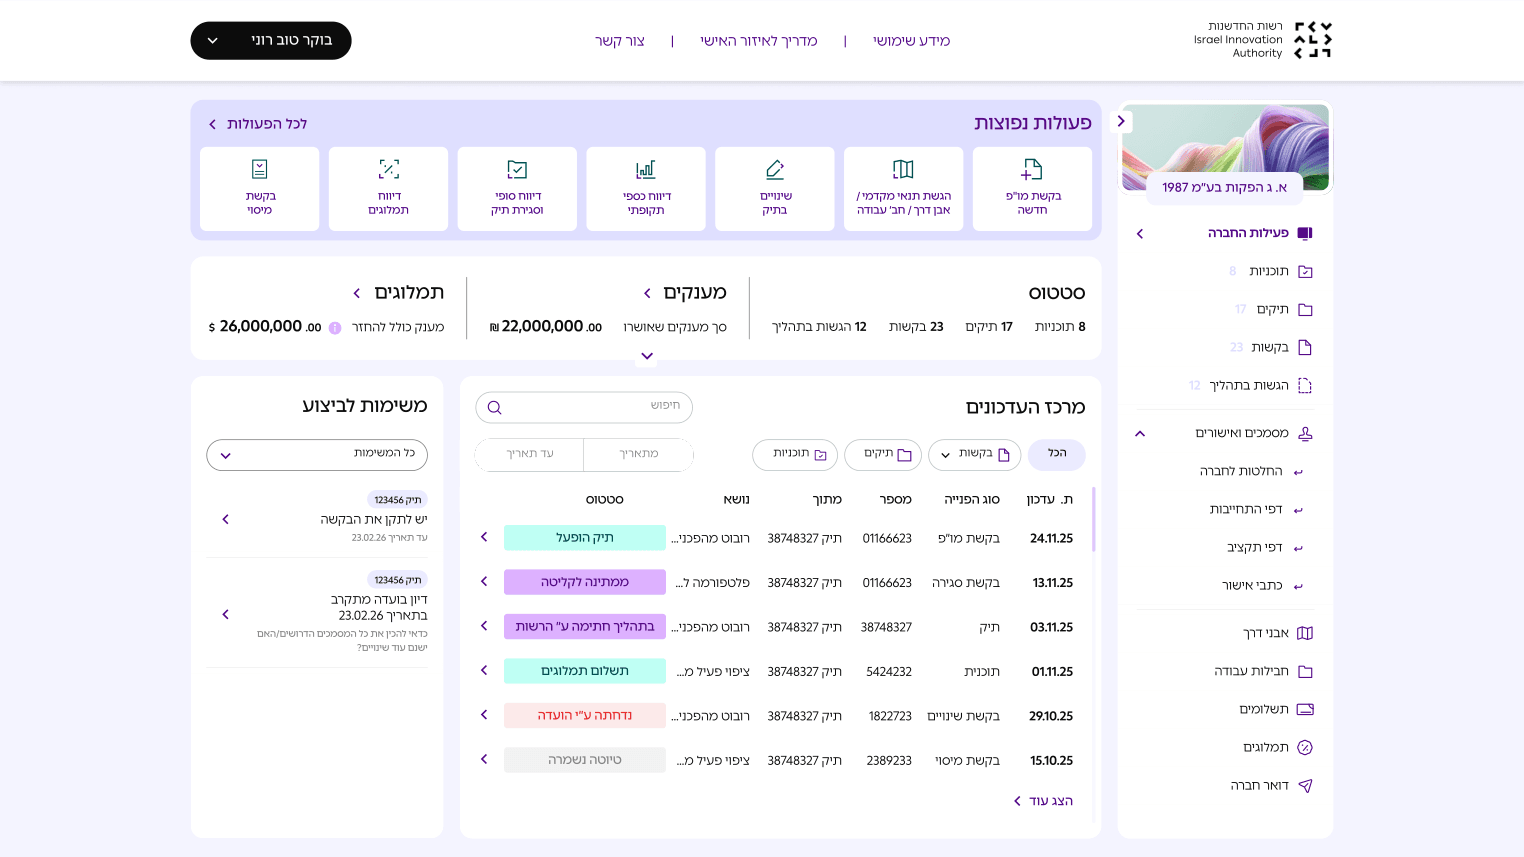Click the עד תאריך date field
The height and width of the screenshot is (857, 1524).
click(530, 455)
